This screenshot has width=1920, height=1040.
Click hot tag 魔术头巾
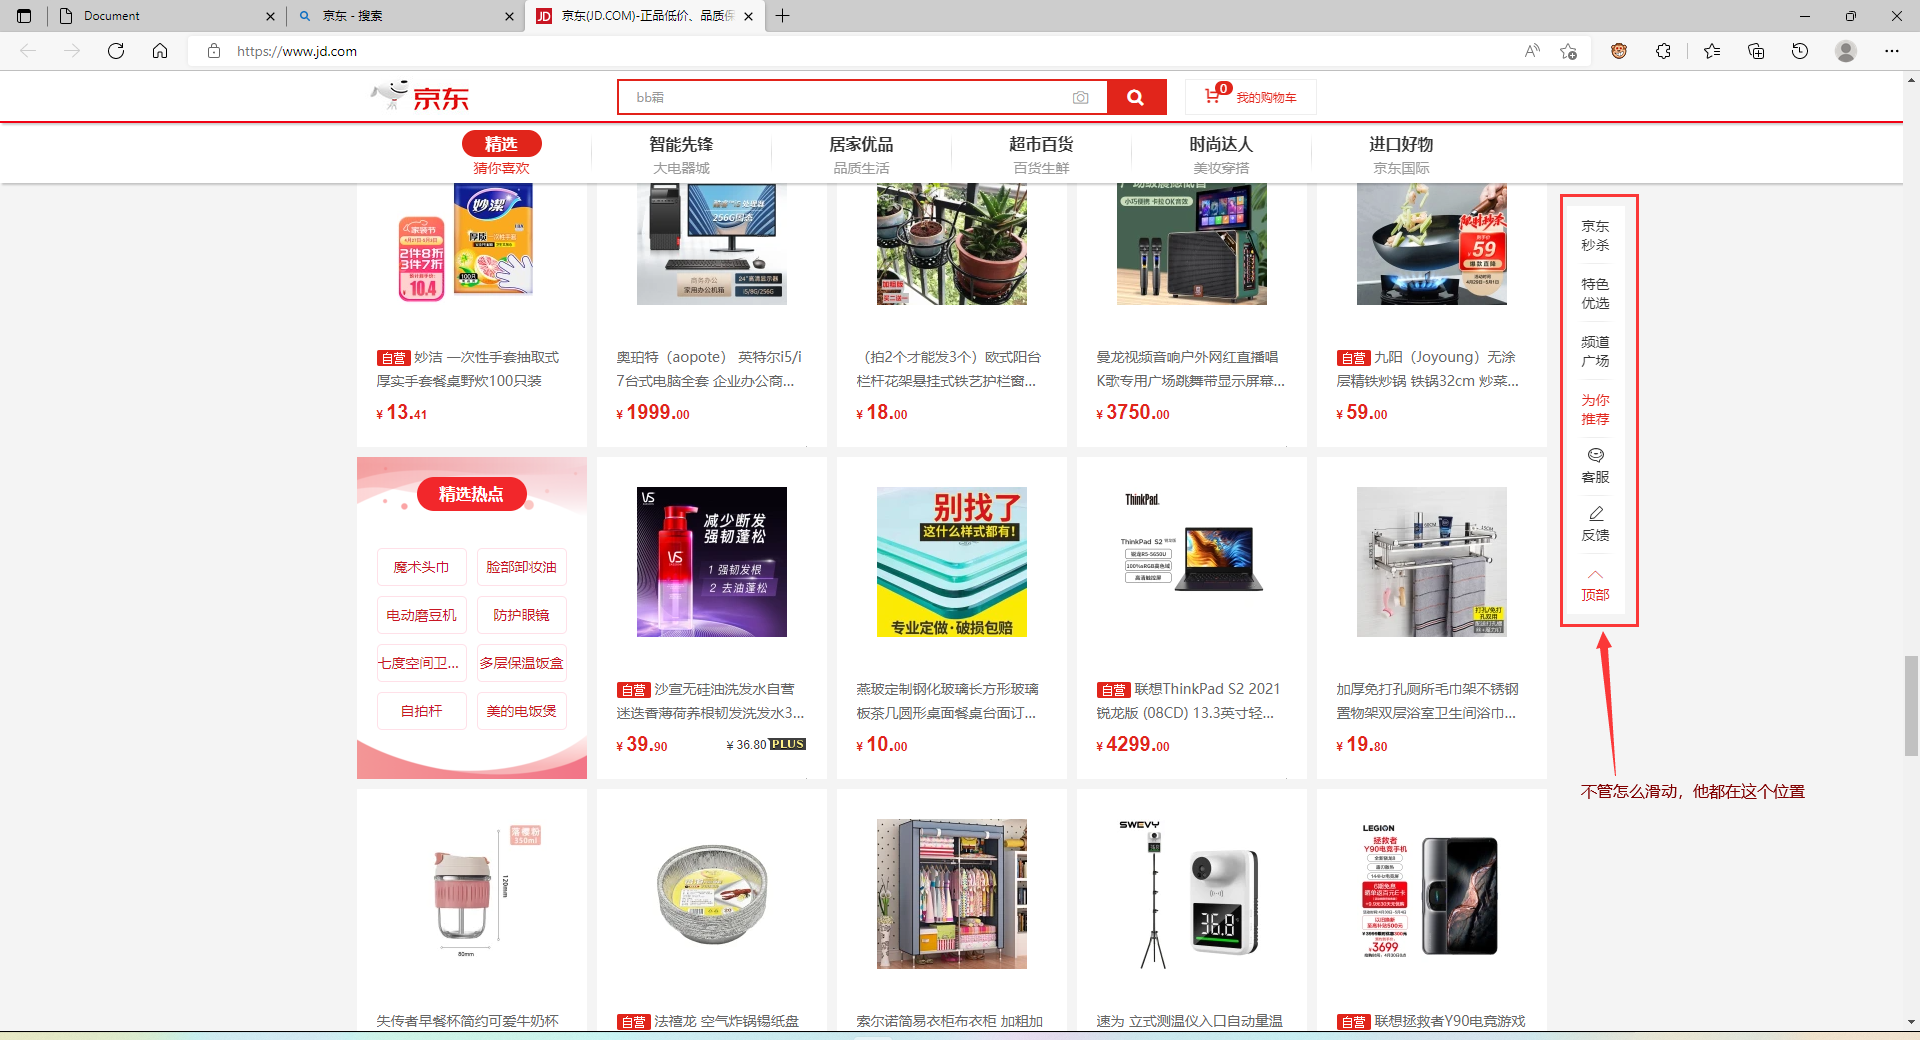point(421,567)
